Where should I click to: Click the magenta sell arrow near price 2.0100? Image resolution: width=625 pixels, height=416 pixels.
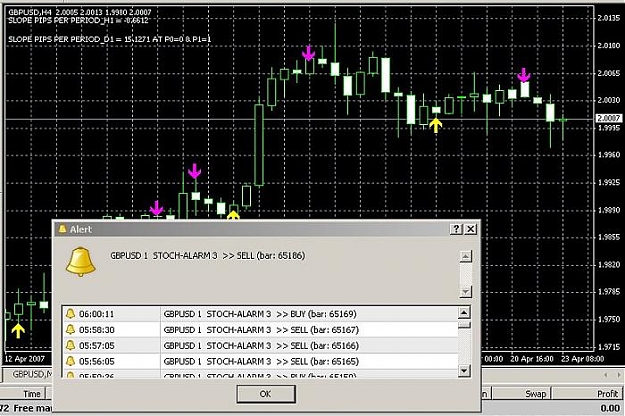(x=308, y=53)
